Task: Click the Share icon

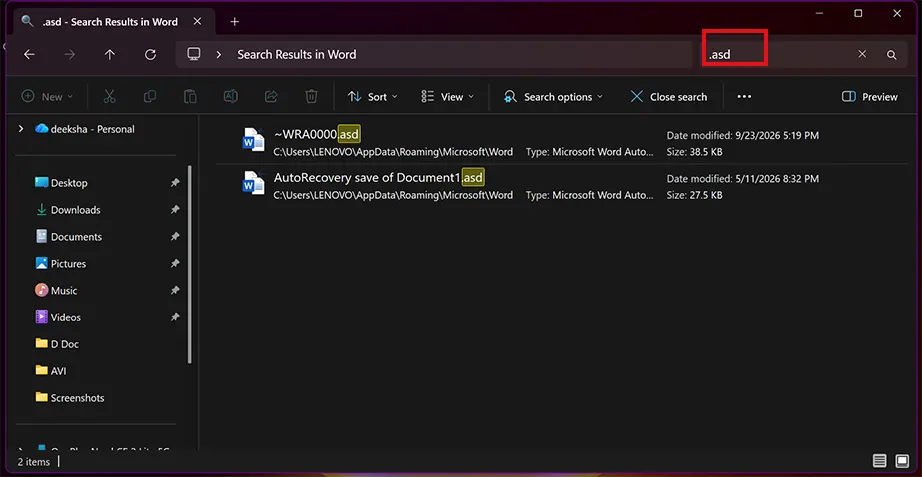Action: point(271,96)
